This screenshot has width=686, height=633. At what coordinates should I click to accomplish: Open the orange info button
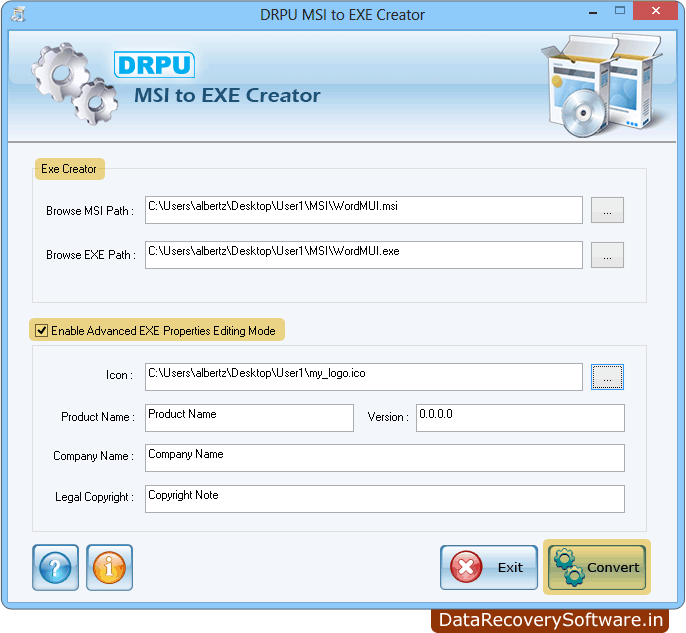[109, 567]
